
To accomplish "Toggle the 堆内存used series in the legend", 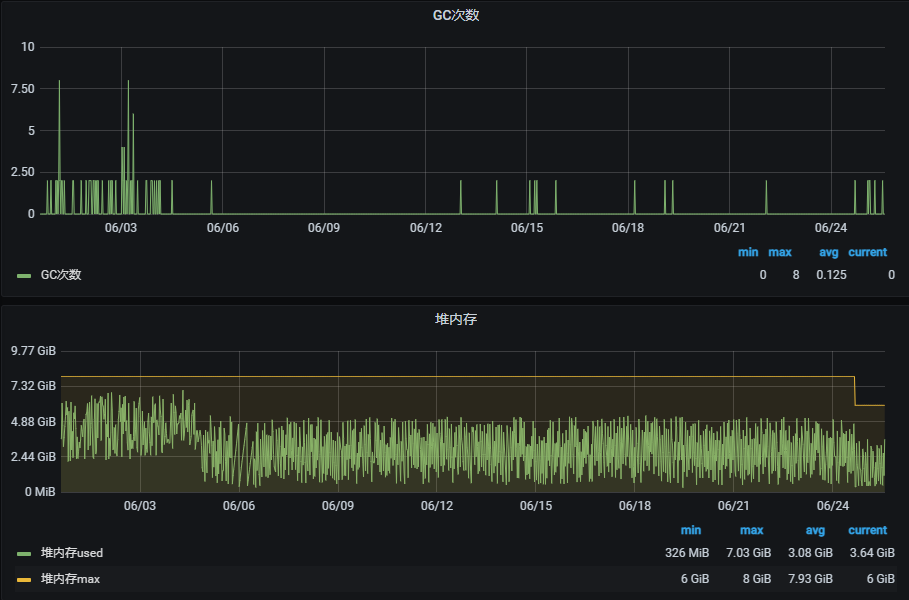I will (x=72, y=553).
